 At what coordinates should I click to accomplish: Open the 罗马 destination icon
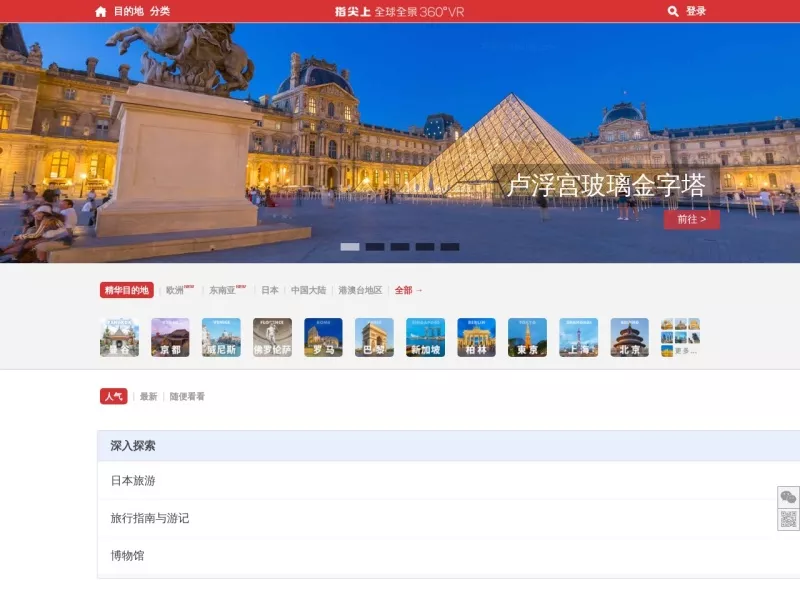pos(323,337)
